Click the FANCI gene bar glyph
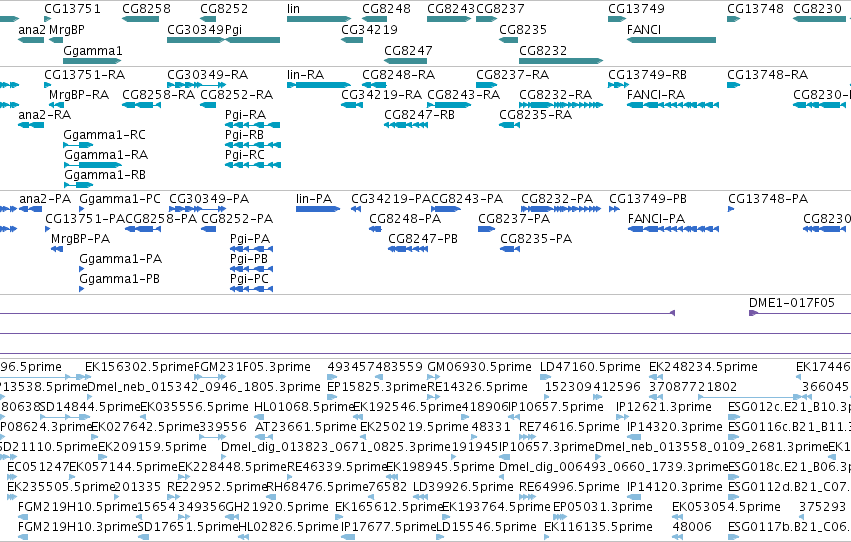The image size is (851, 542). coord(671,40)
